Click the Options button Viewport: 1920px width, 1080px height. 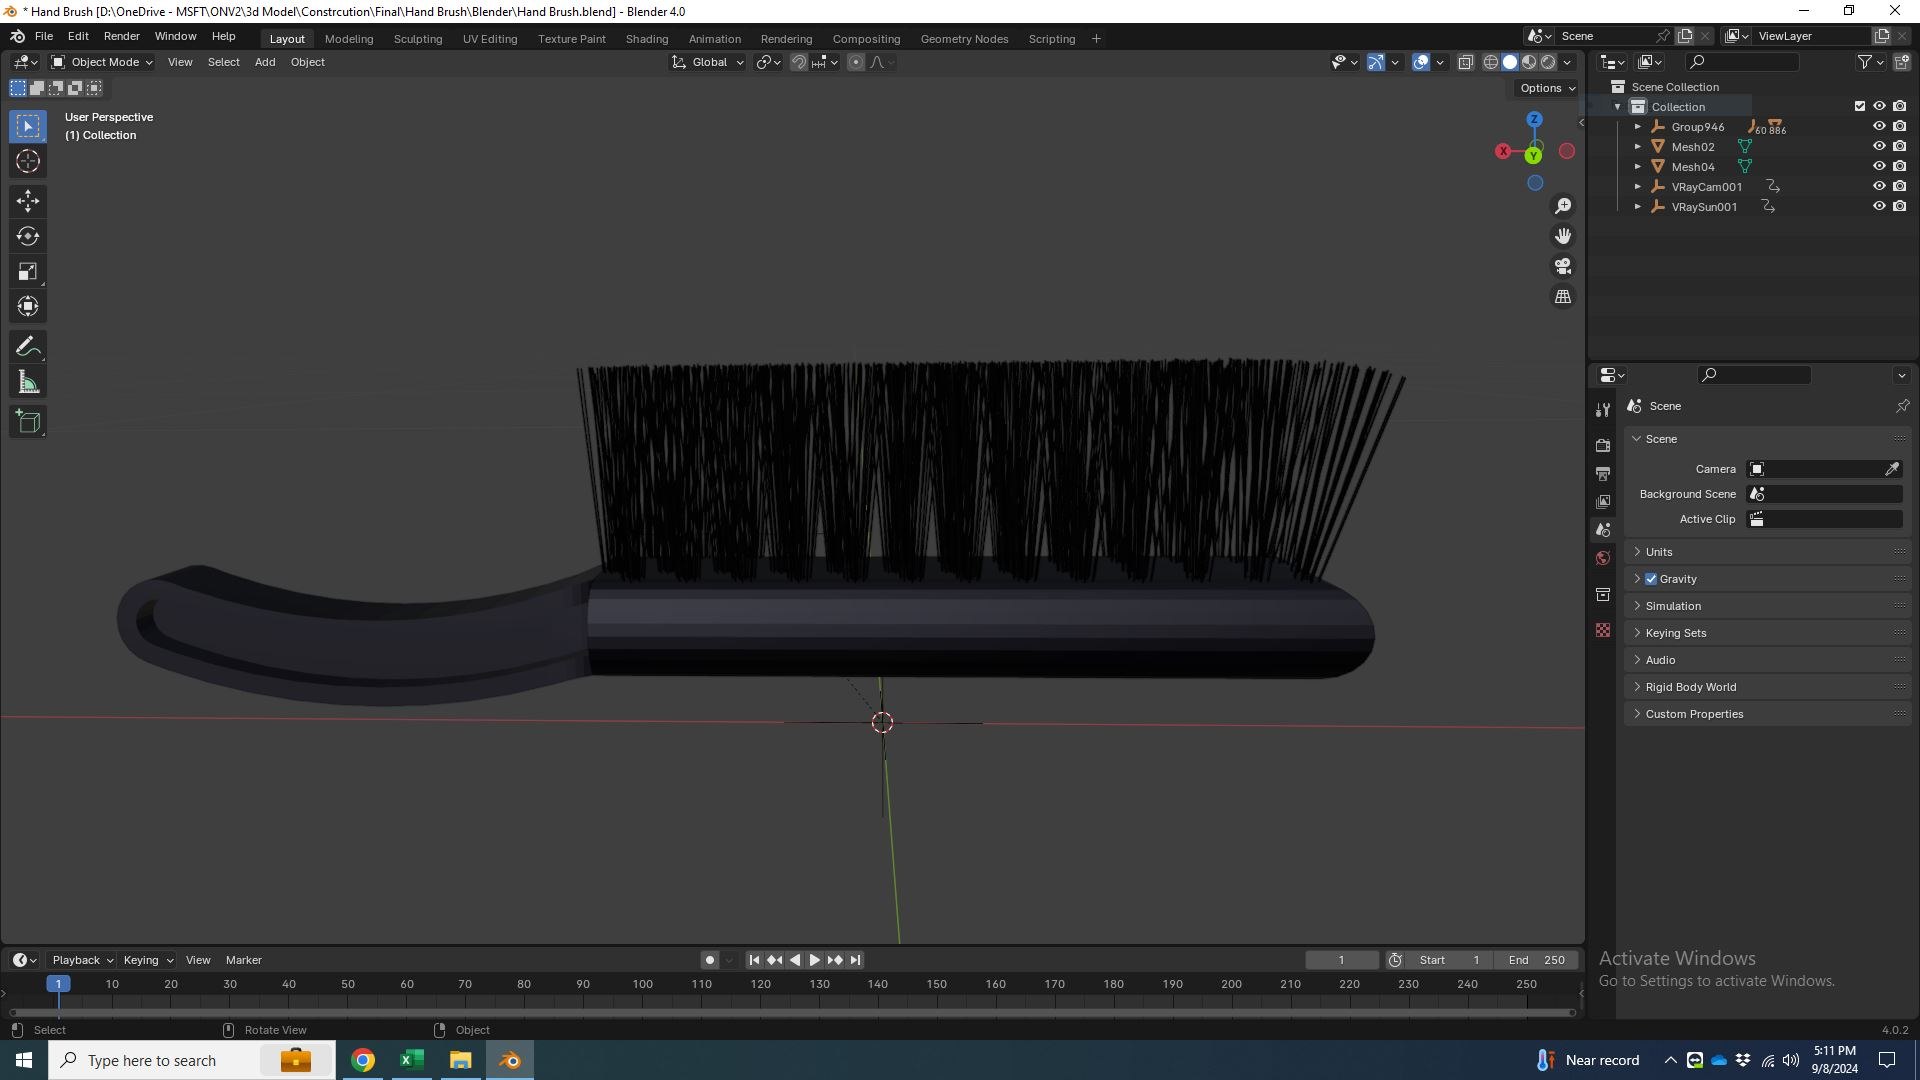tap(1547, 88)
